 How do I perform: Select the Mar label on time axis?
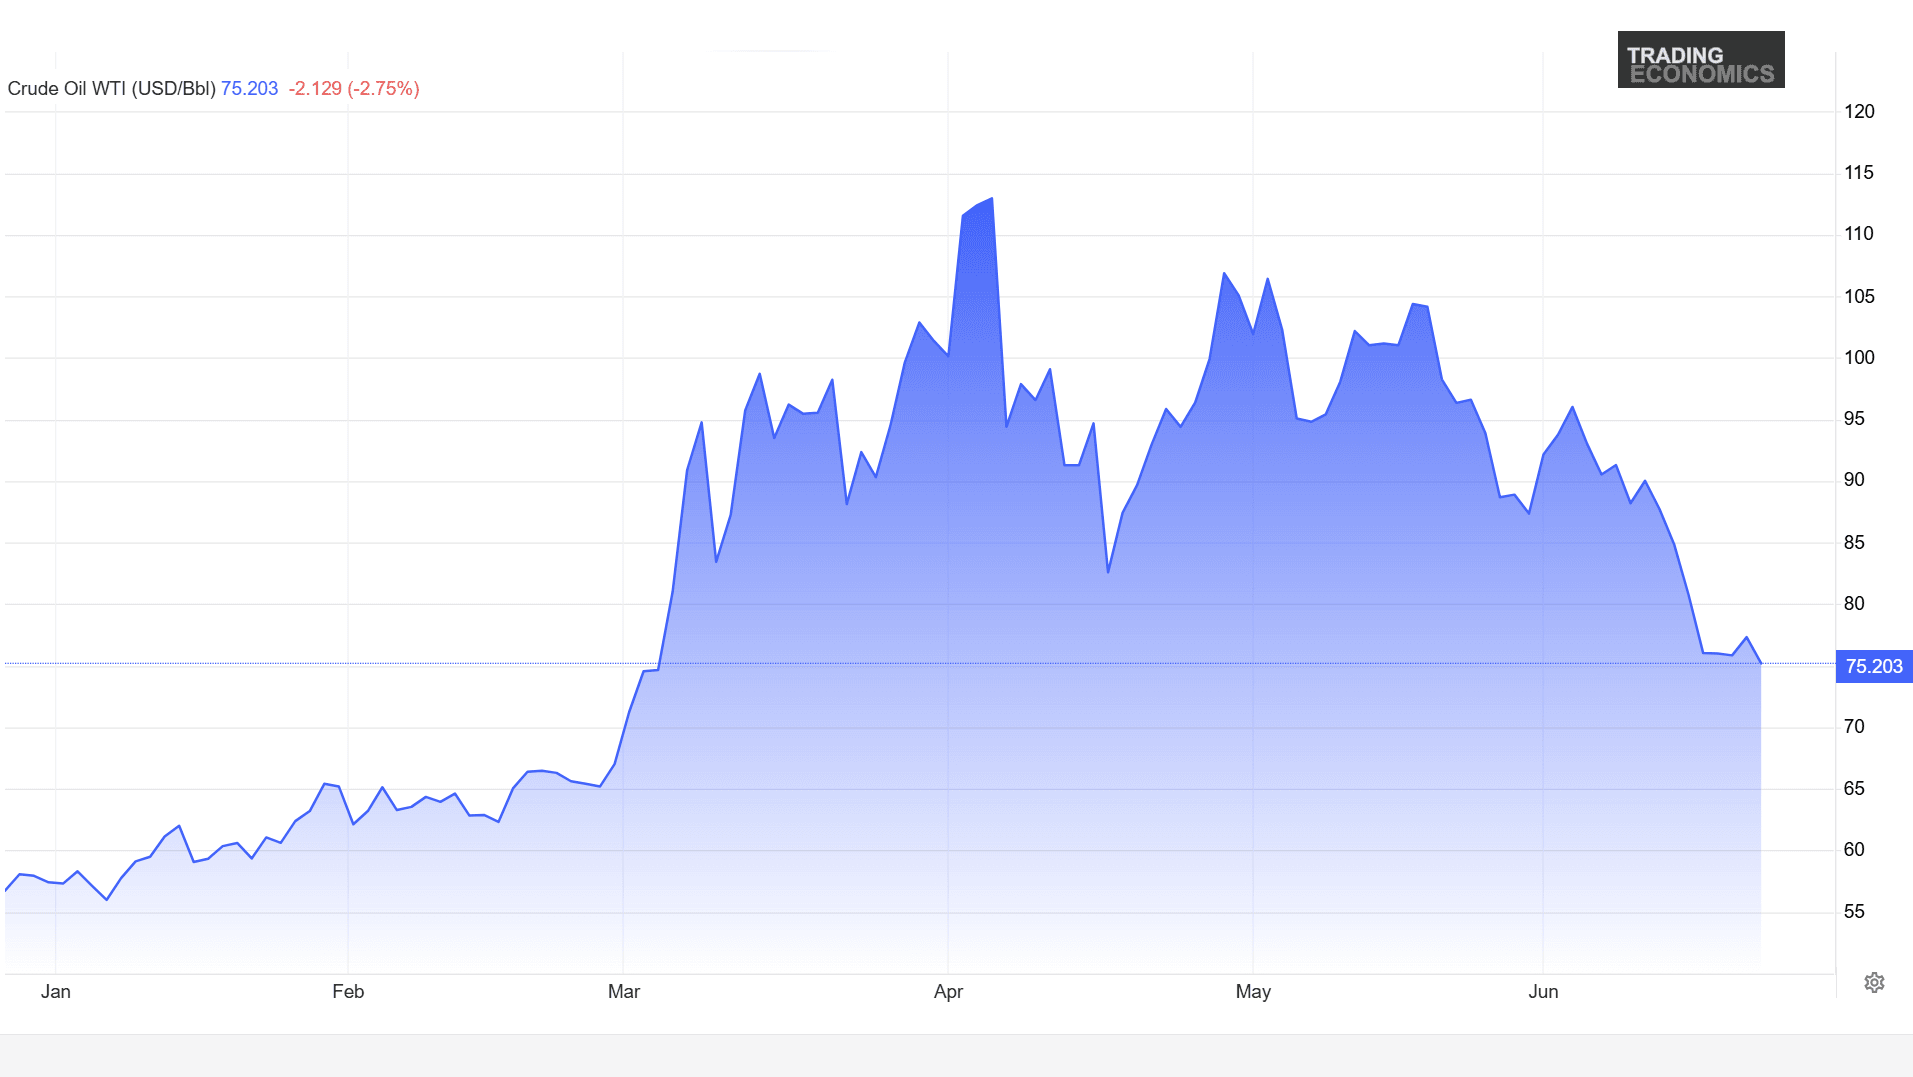[x=624, y=991]
